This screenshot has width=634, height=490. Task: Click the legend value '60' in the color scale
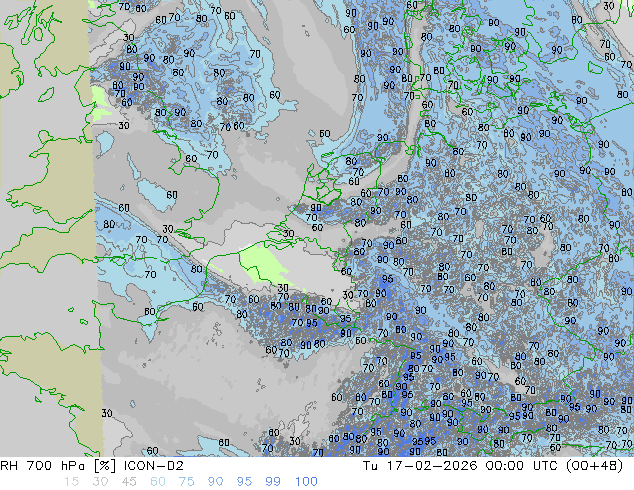click(x=158, y=482)
